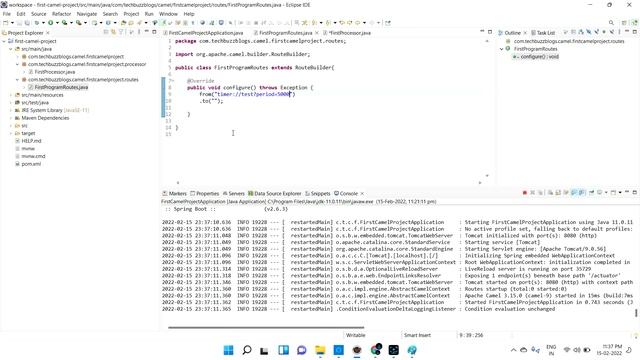640x360 pixels.
Task: Toggle Show Console on standard error change
Action: click(582, 193)
